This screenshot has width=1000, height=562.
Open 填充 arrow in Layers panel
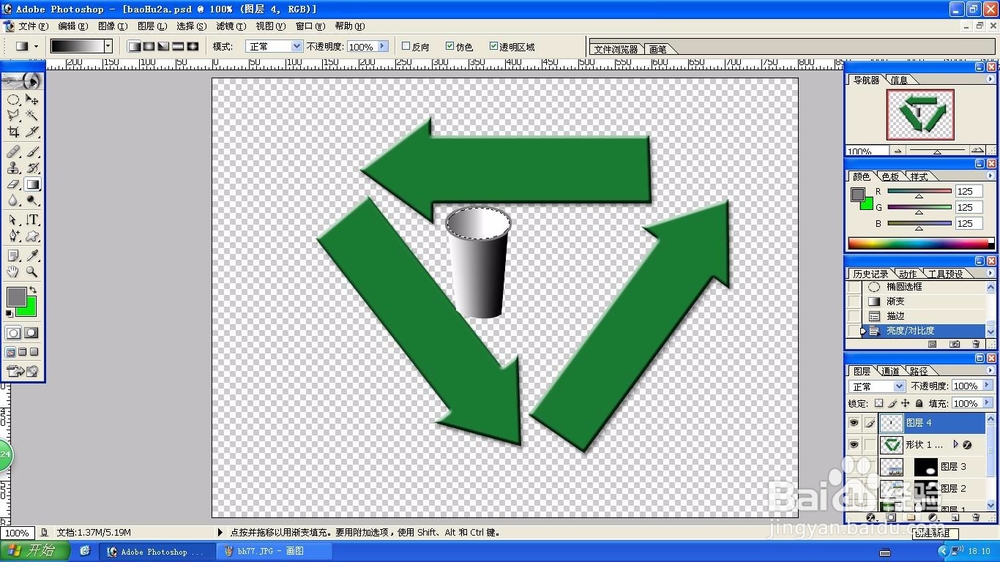pos(987,403)
